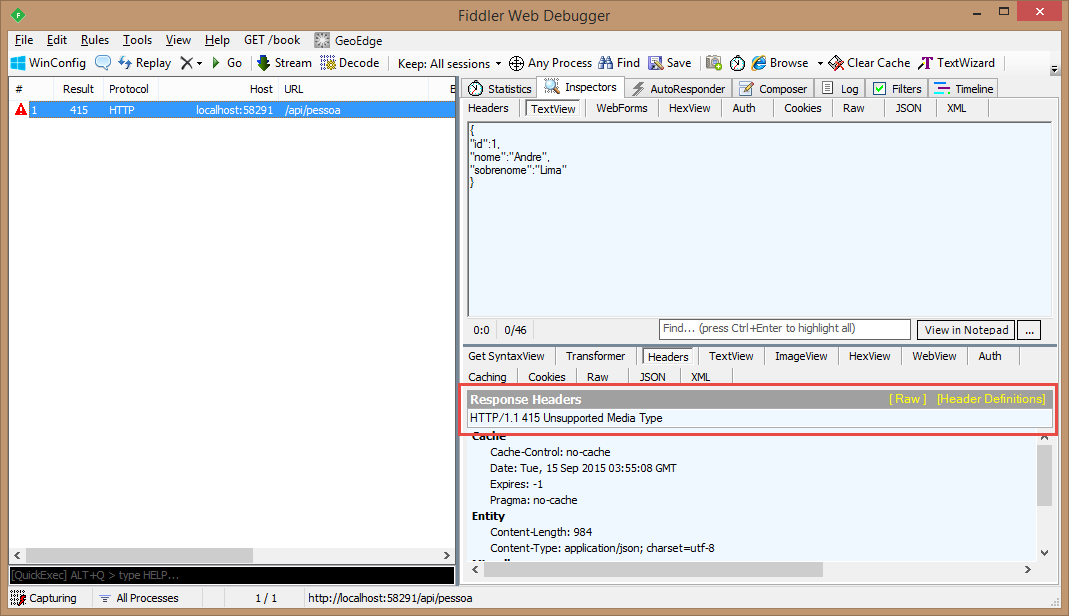The width and height of the screenshot is (1069, 616).
Task: Select the request Cookies tab
Action: tap(802, 108)
